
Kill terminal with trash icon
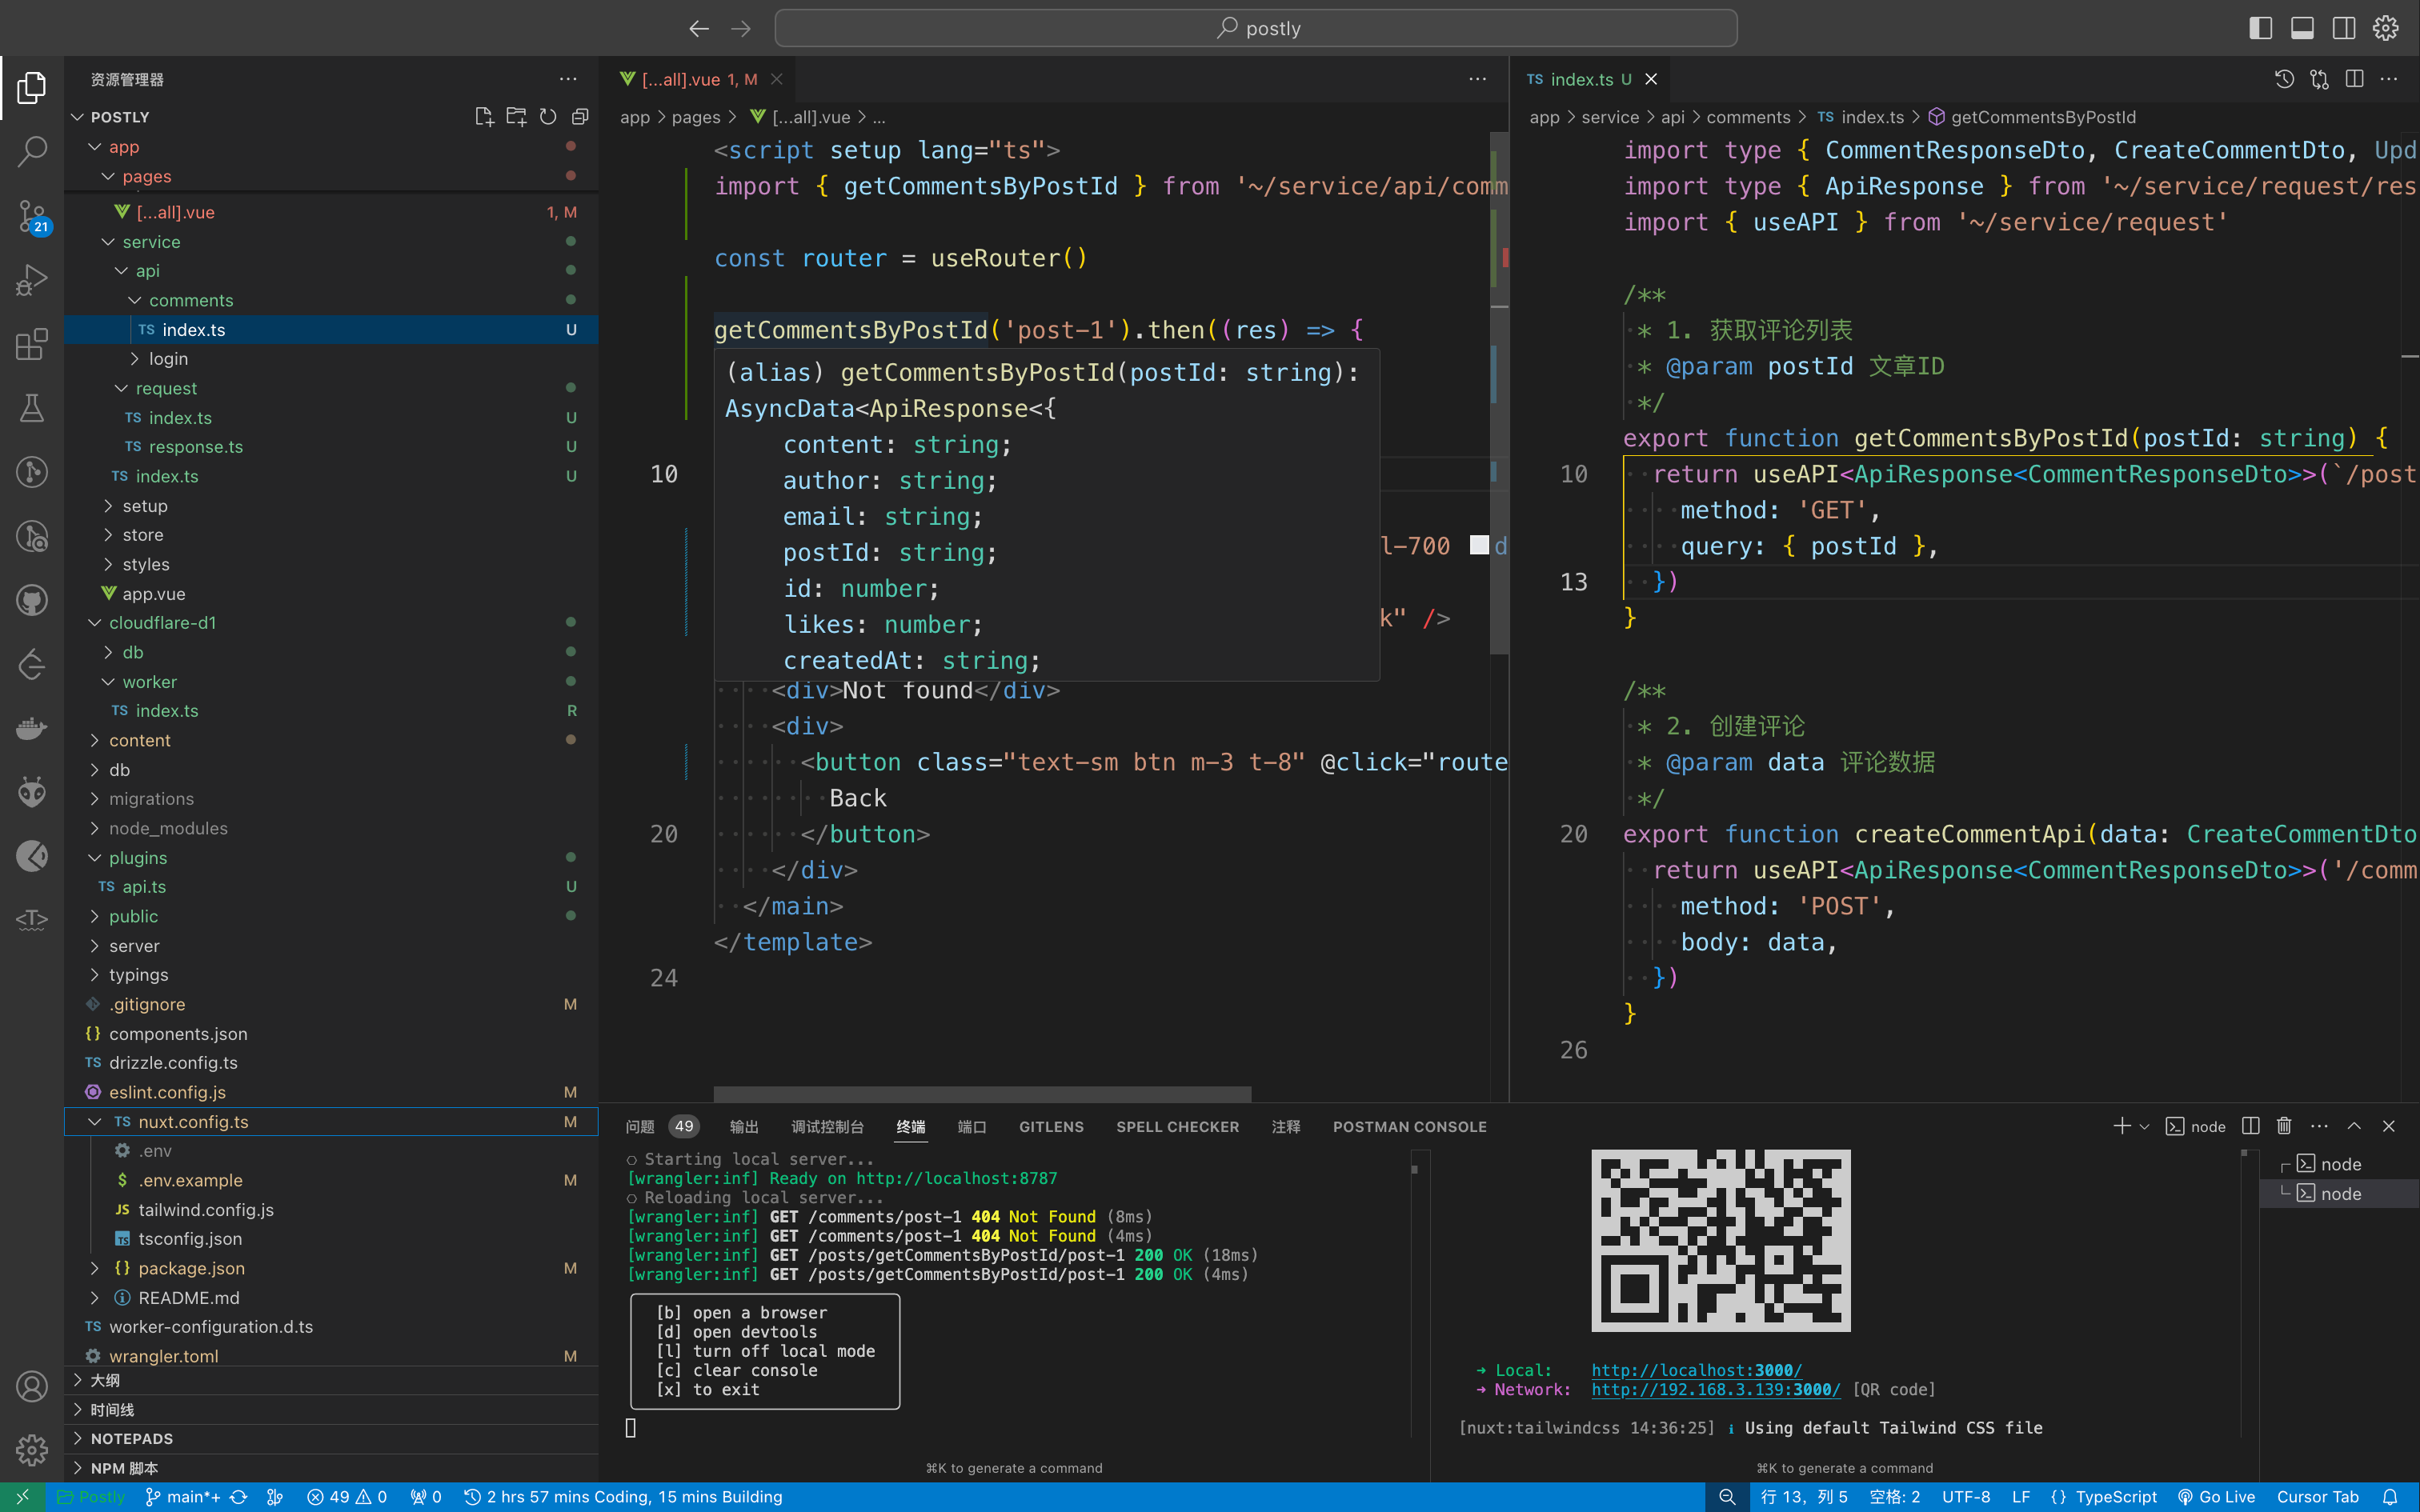2284,1126
